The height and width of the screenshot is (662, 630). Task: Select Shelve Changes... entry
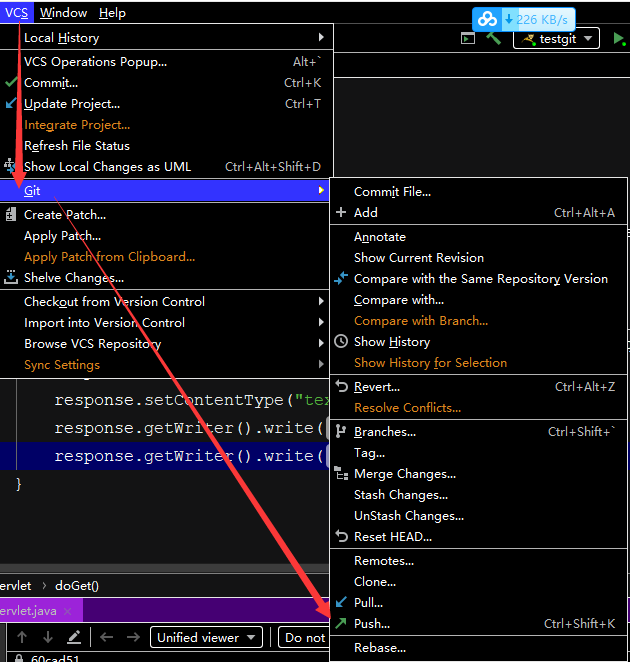point(164,278)
